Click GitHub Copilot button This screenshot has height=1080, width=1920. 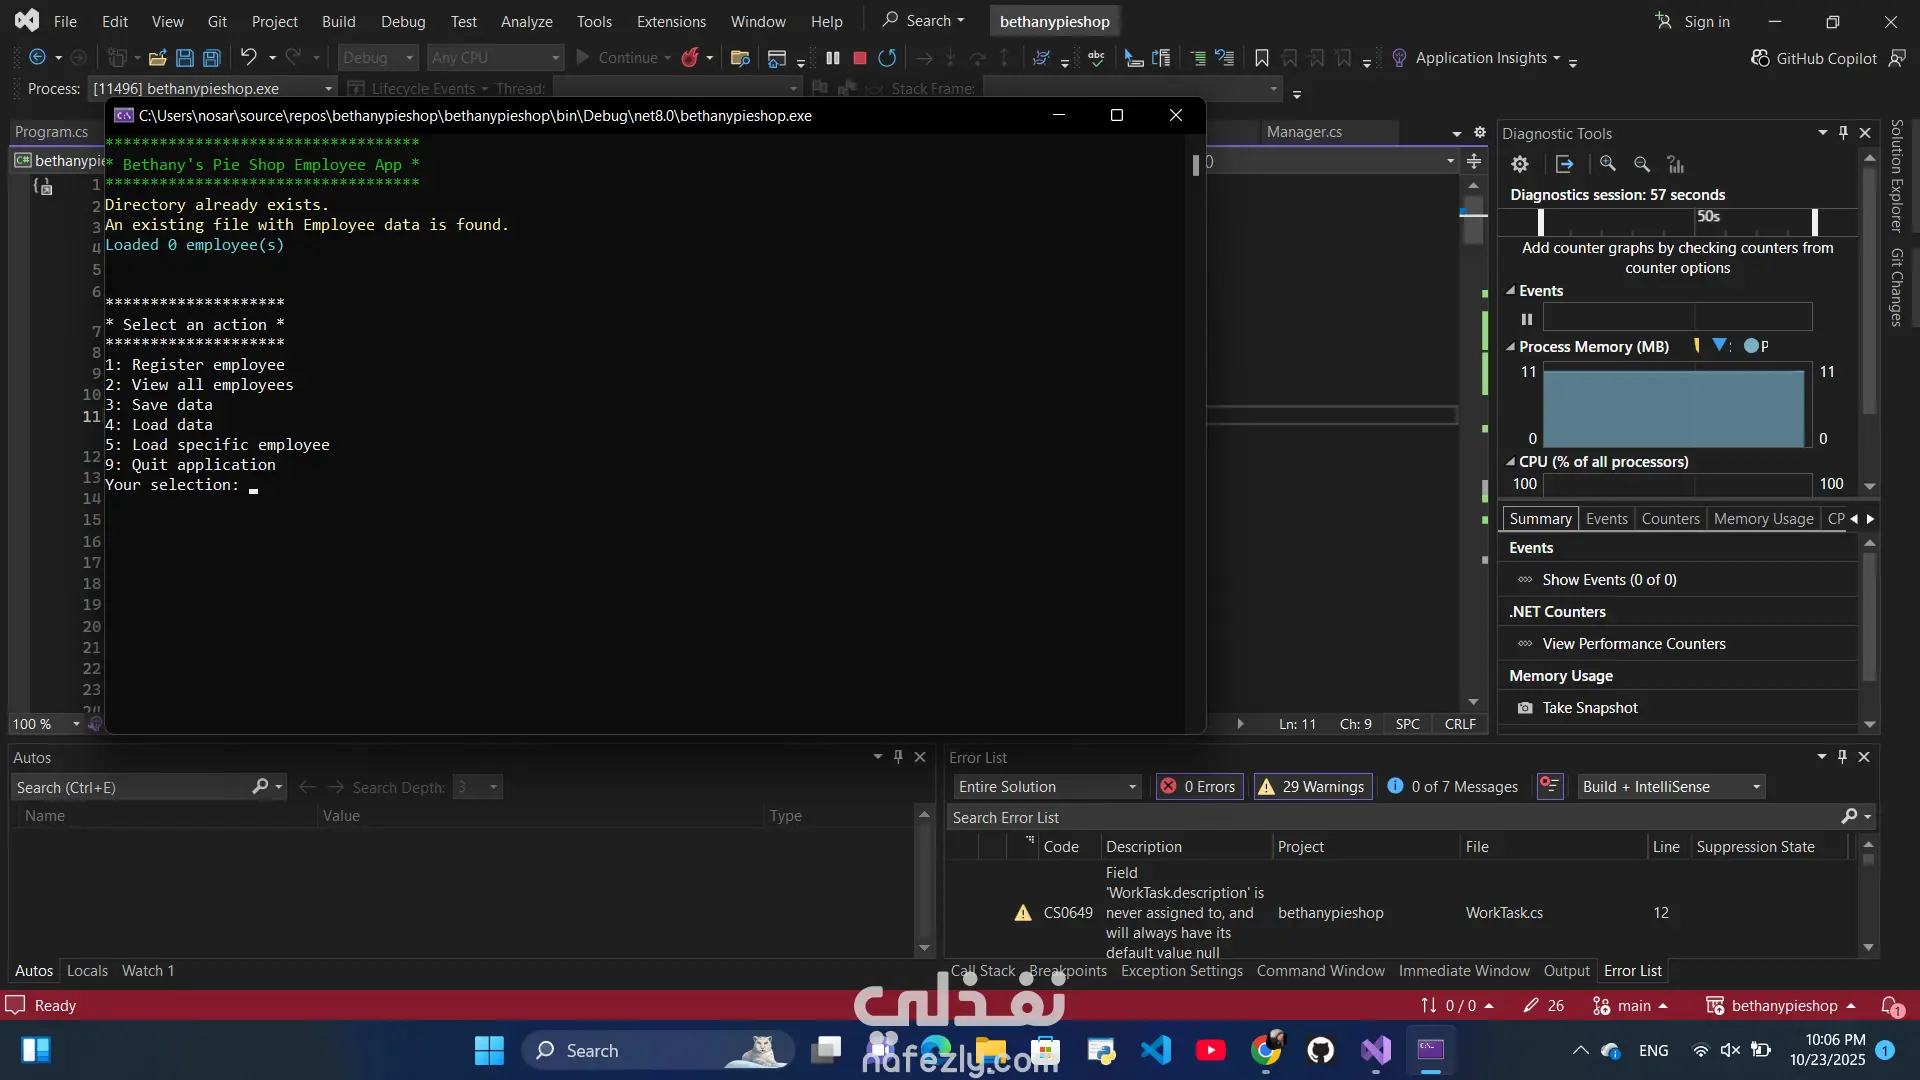pyautogui.click(x=1814, y=58)
